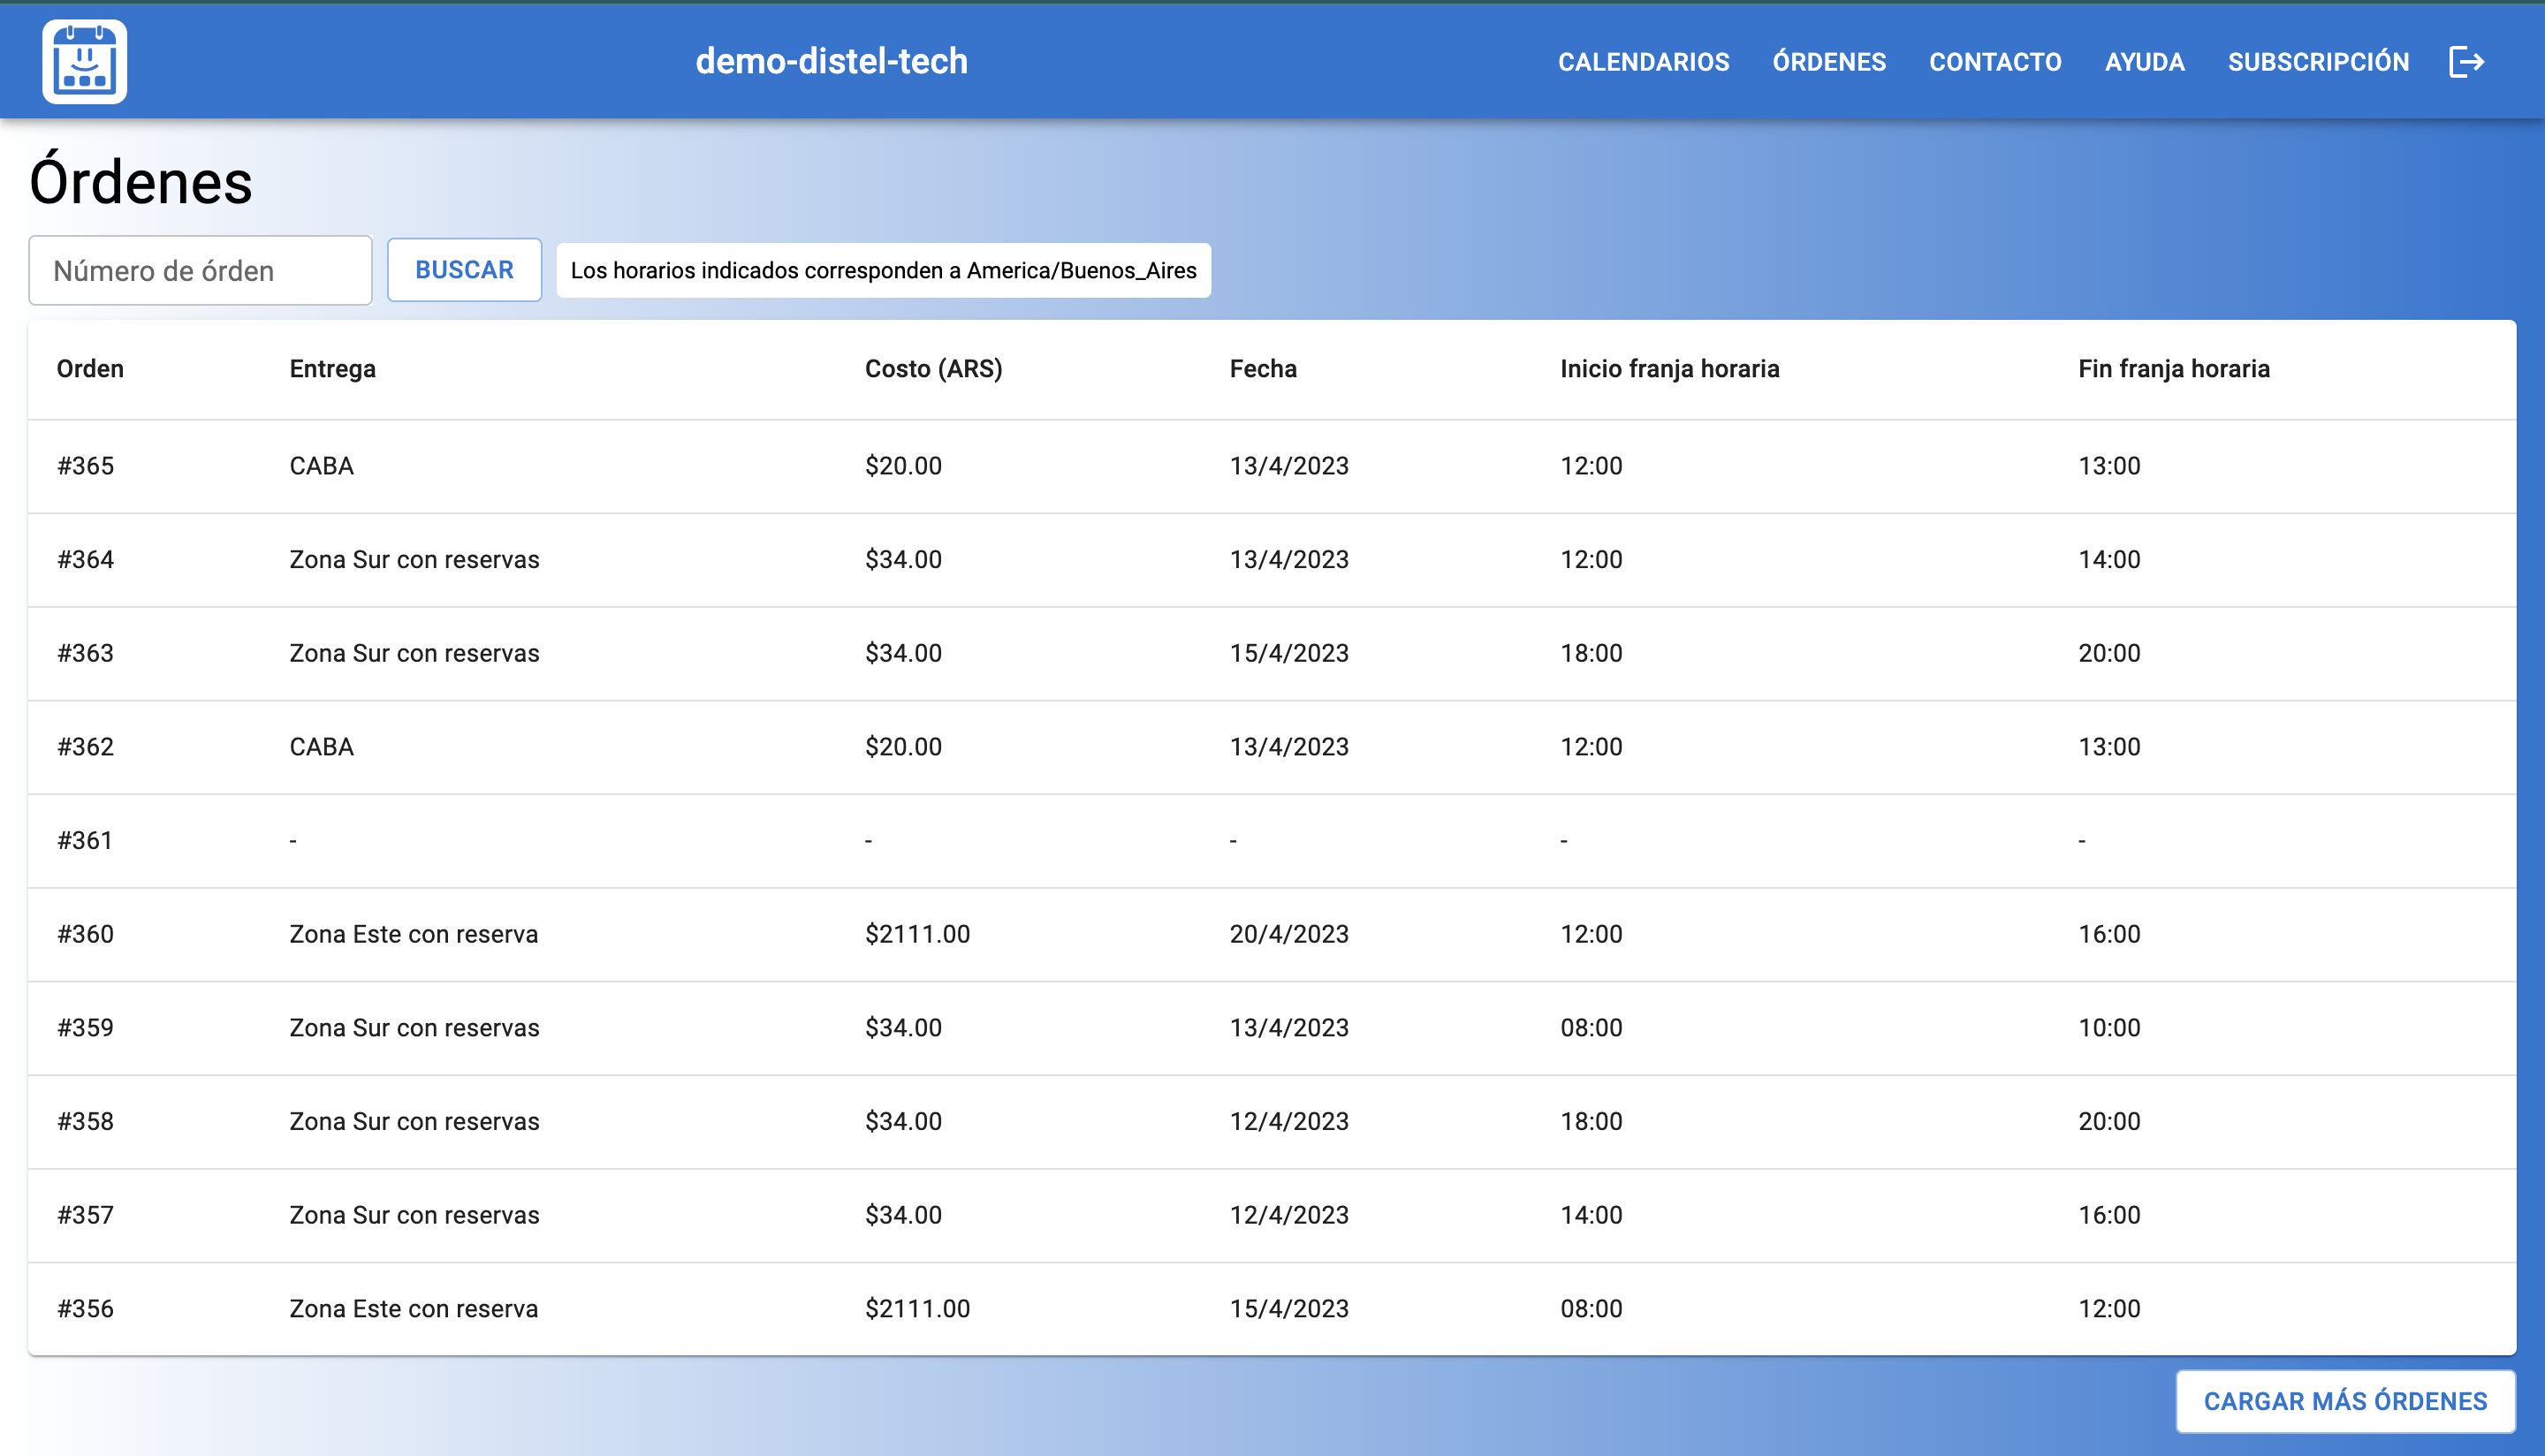Click the $2111.00 cost in order #356 row

coord(917,1309)
